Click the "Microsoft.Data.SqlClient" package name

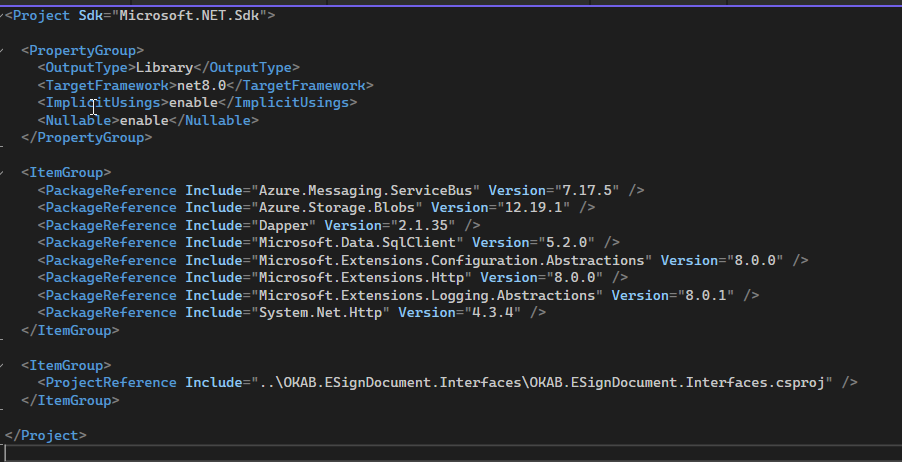coord(357,243)
